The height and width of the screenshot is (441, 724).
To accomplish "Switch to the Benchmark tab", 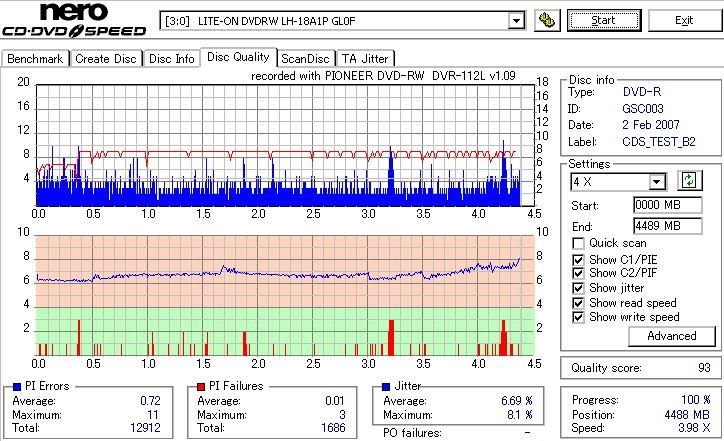I will coord(35,59).
